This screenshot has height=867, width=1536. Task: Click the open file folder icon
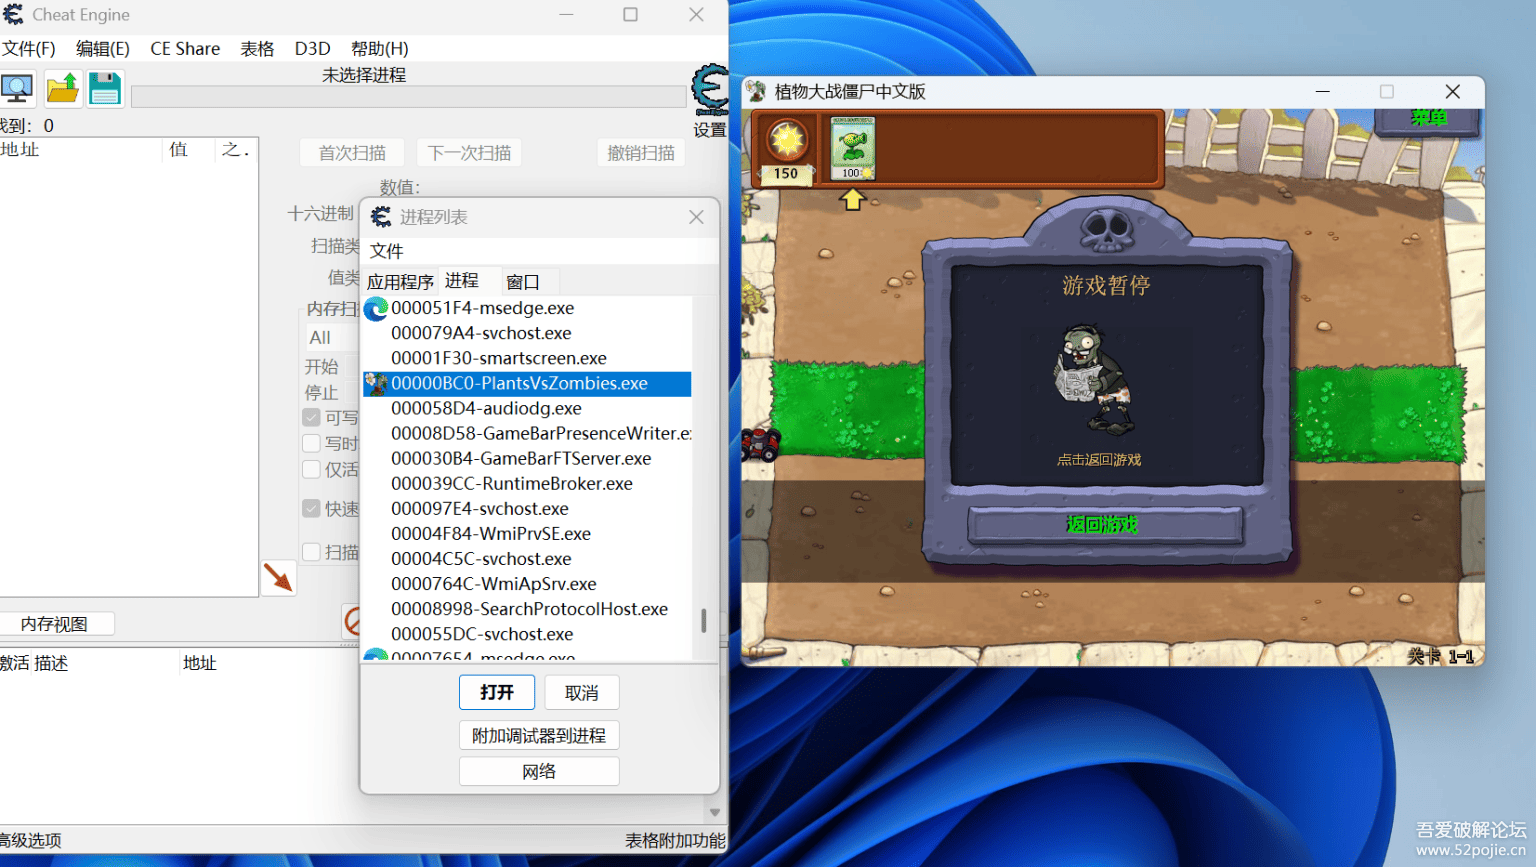(x=62, y=89)
